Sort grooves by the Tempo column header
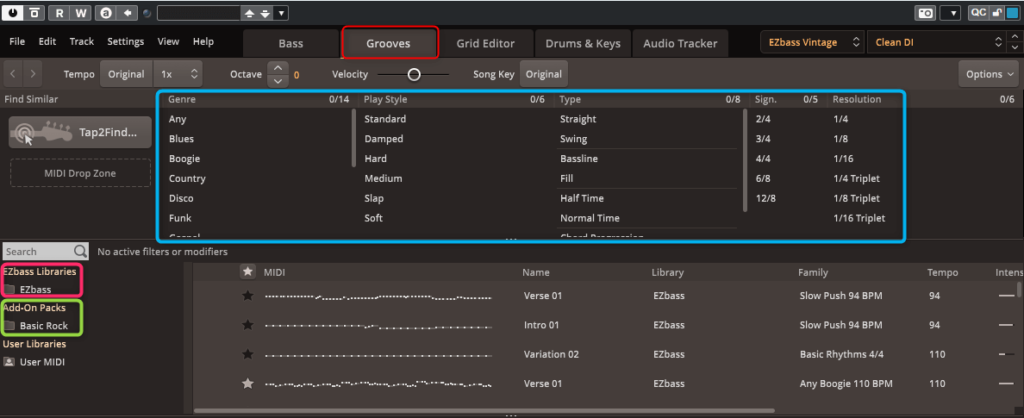Screen dimensions: 1024x418 click(942, 272)
